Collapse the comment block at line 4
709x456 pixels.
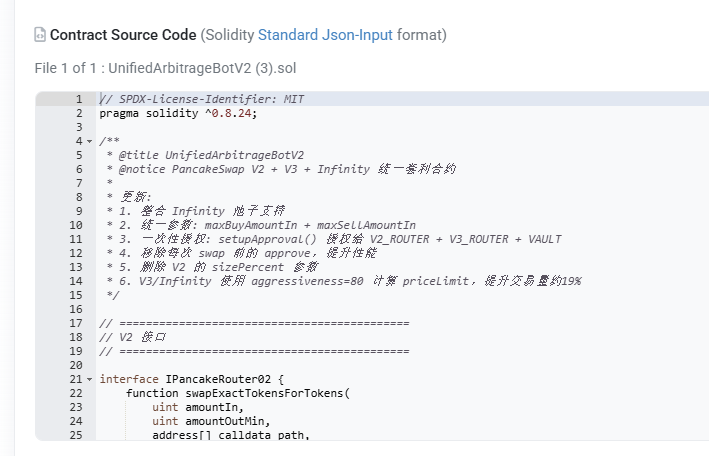(90, 141)
